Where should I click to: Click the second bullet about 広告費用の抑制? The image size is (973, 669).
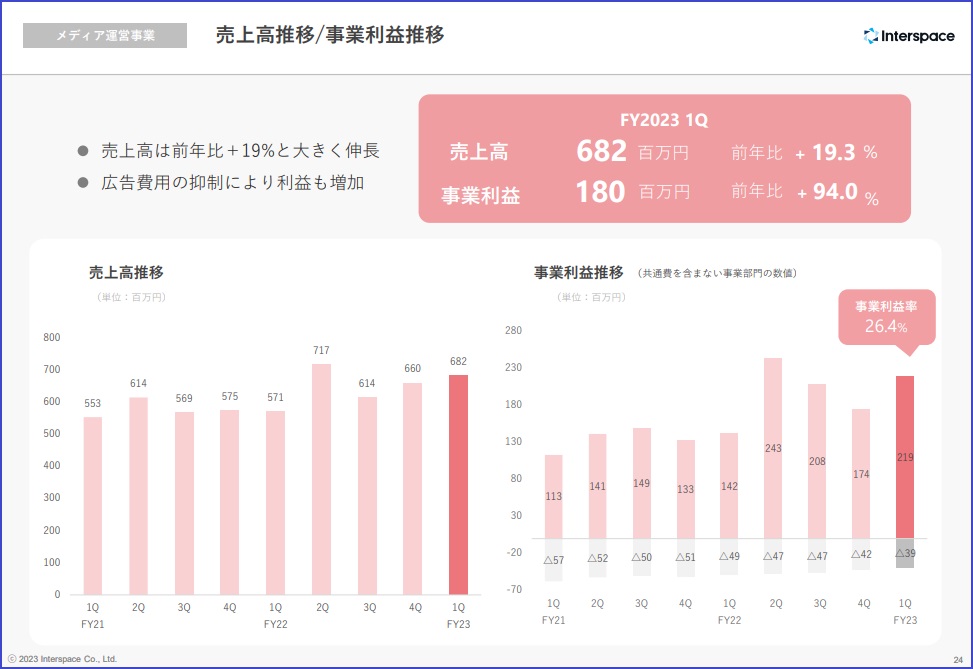[x=232, y=183]
